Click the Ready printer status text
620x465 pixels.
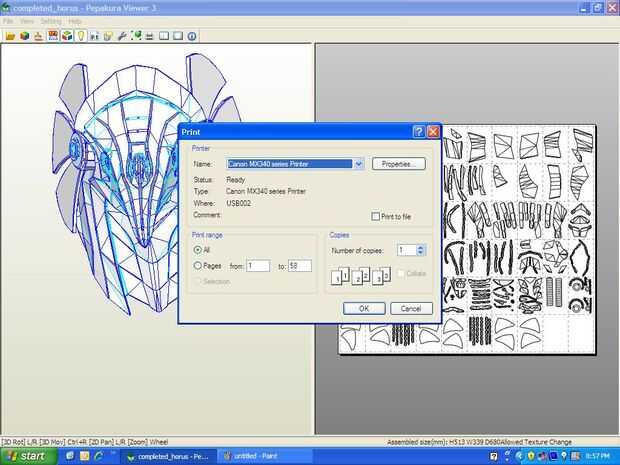pos(236,180)
